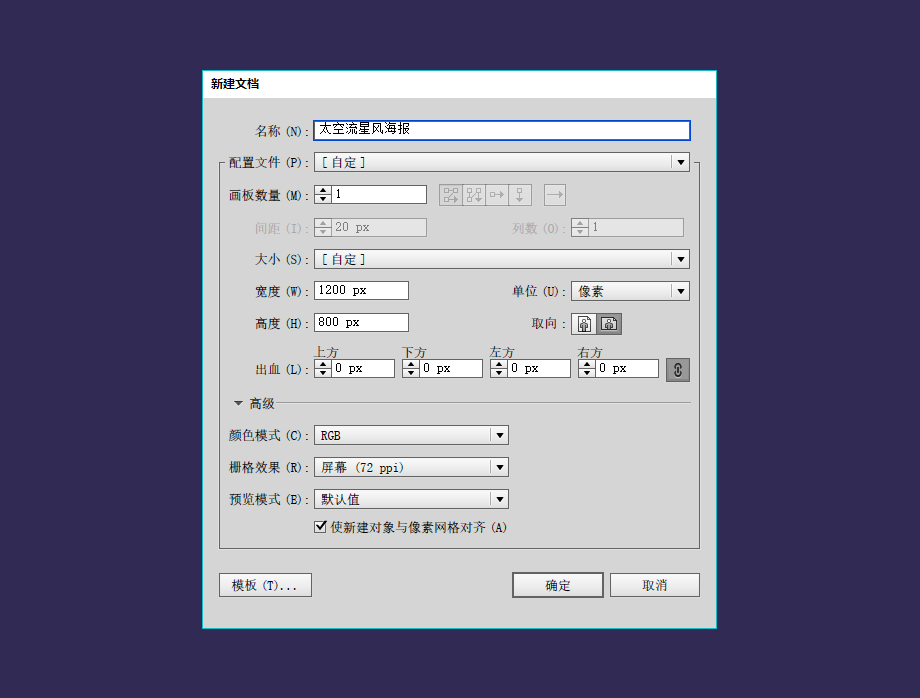Viewport: 920px width, 698px height.
Task: Collapse the 高级 advanced section
Action: [239, 404]
